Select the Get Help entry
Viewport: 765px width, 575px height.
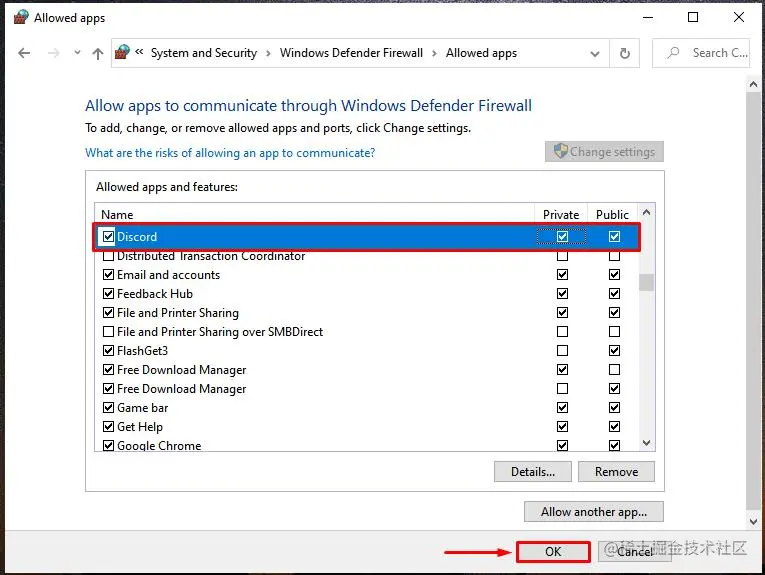140,427
